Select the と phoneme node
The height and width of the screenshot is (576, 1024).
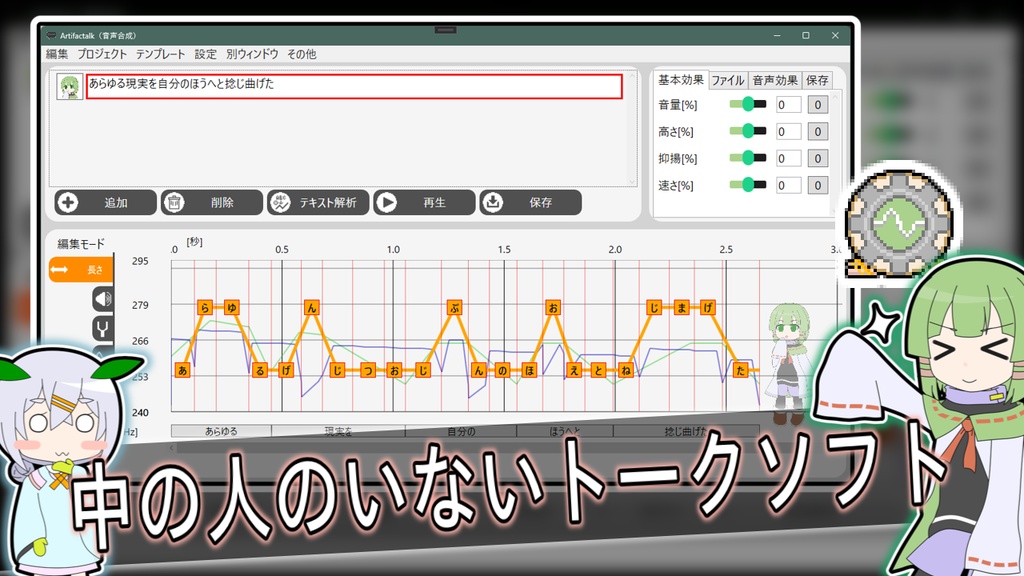pyautogui.click(x=598, y=370)
